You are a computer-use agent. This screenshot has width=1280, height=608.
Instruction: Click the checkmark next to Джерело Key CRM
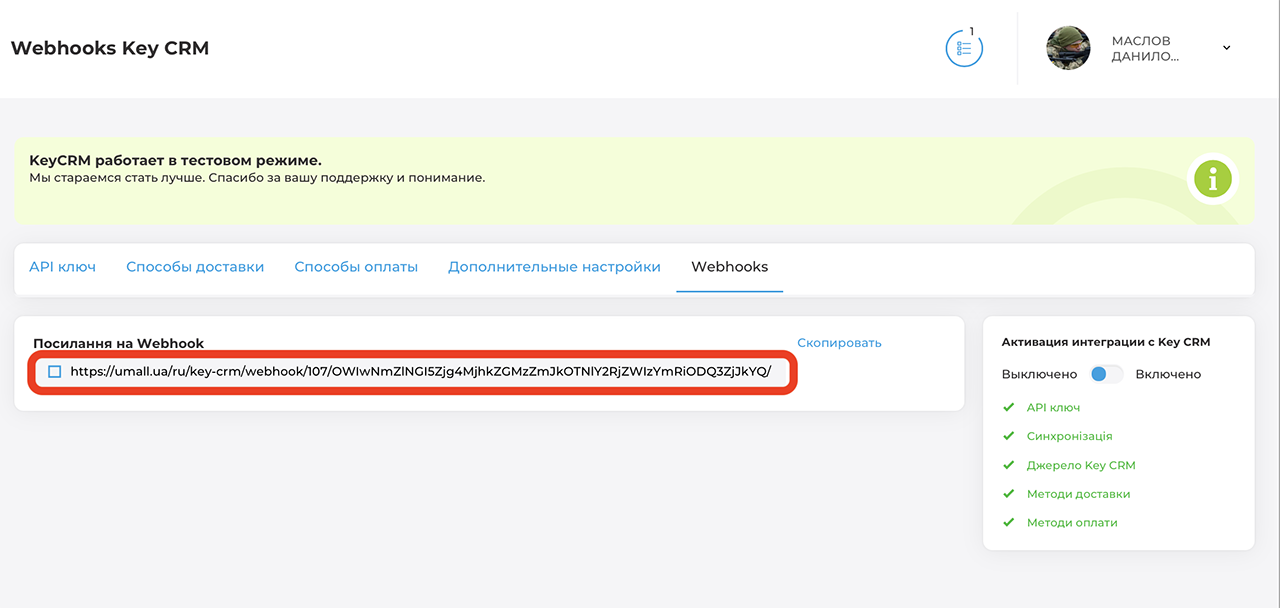click(x=1008, y=466)
